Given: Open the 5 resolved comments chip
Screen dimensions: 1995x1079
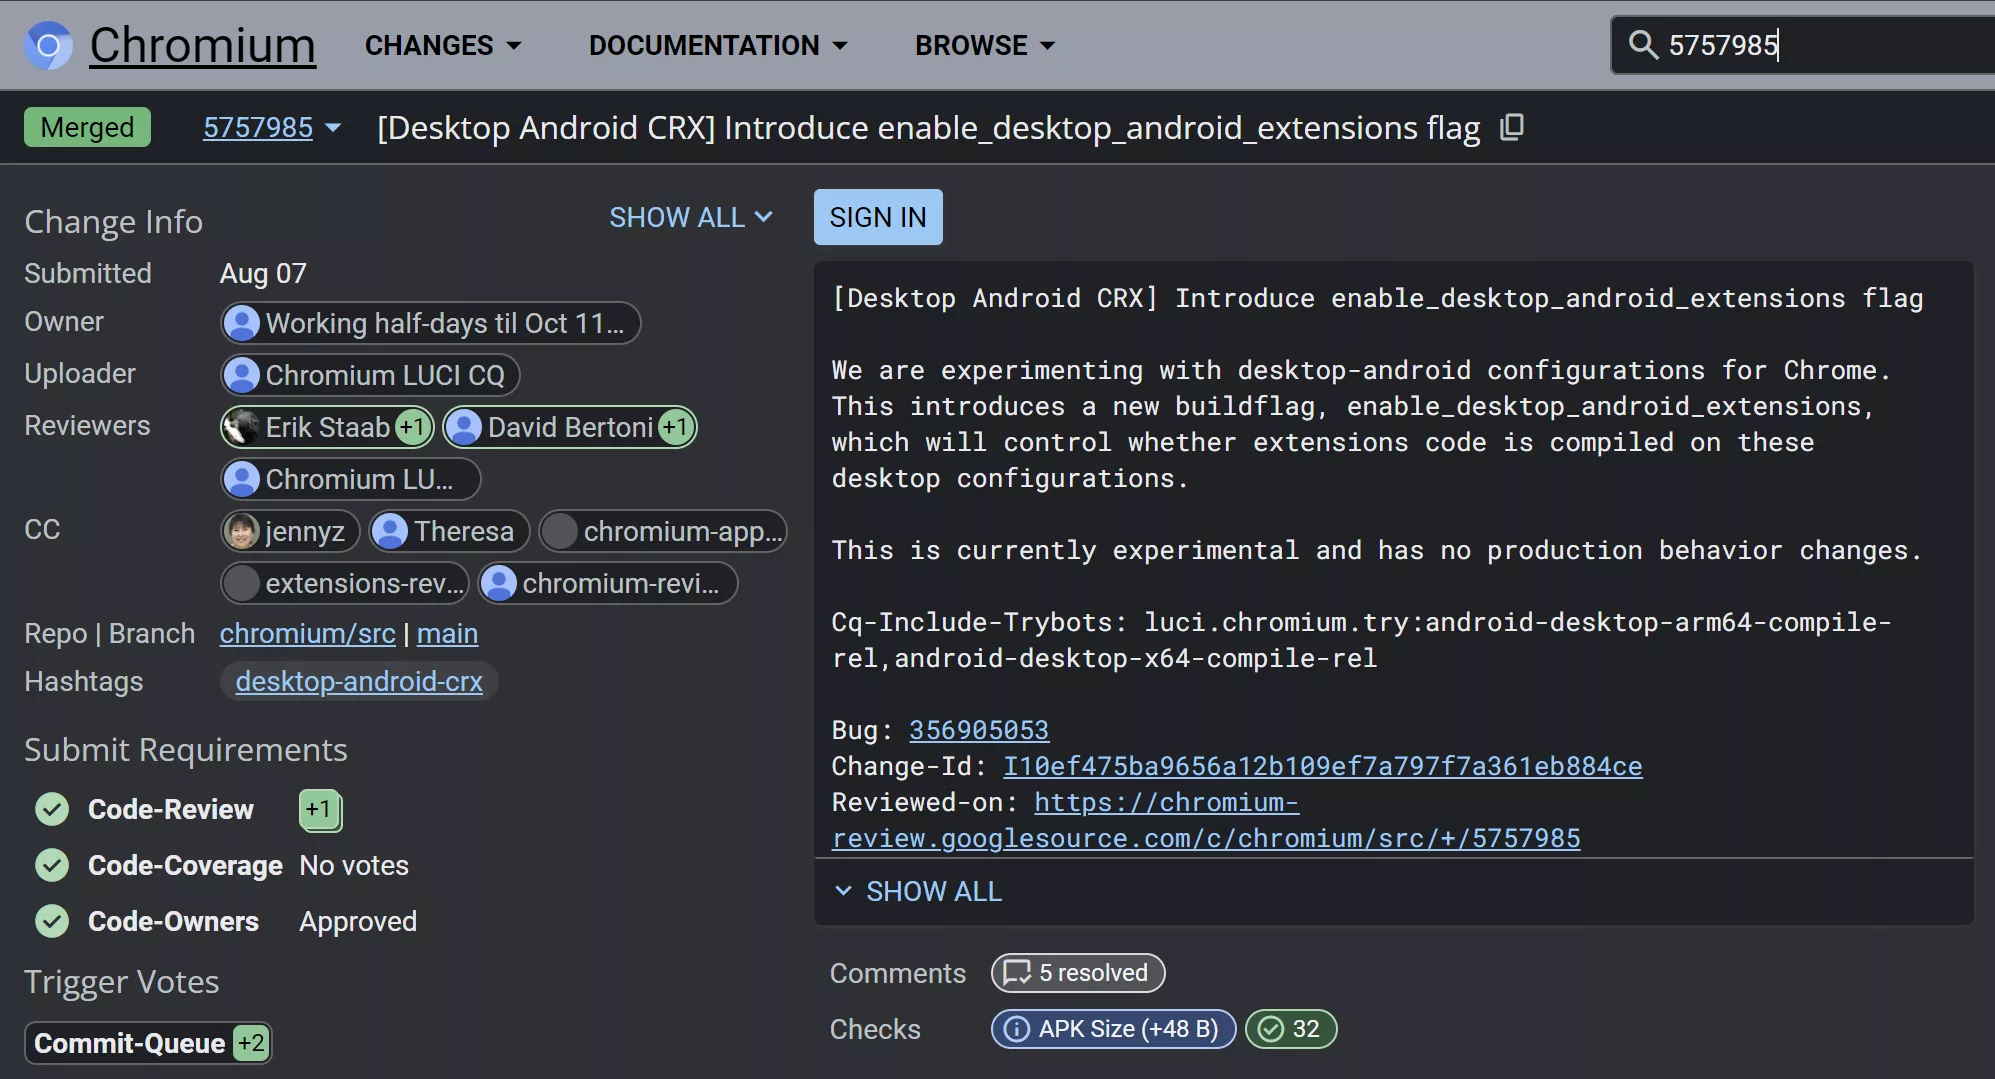Looking at the screenshot, I should 1078,973.
